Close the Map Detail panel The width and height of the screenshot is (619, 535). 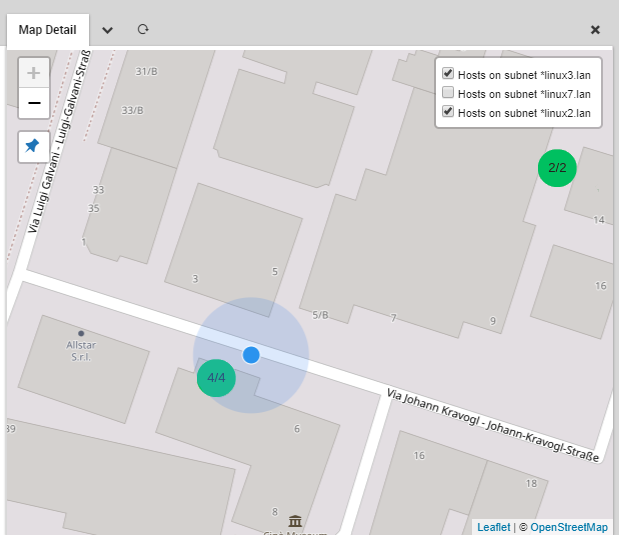(596, 29)
